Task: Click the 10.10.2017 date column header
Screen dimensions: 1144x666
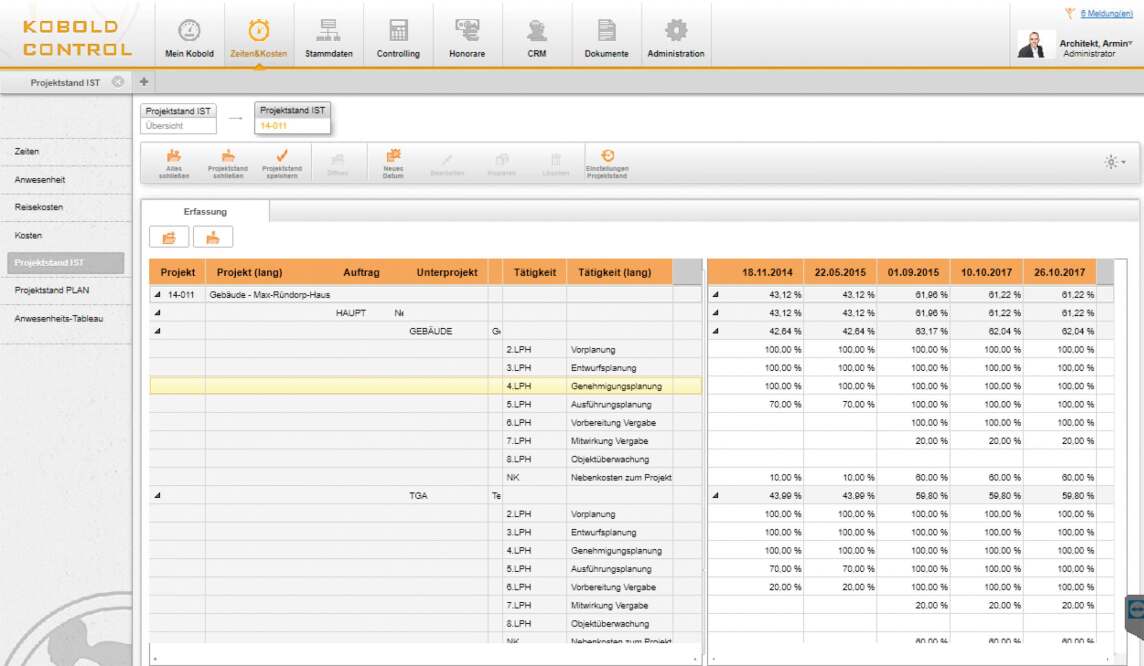Action: tap(986, 272)
